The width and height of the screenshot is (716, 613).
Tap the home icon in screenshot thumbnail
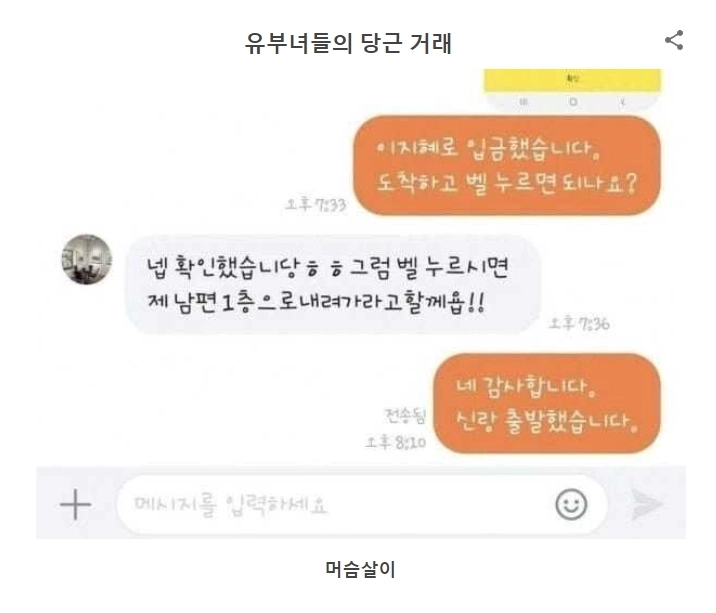coord(573,102)
